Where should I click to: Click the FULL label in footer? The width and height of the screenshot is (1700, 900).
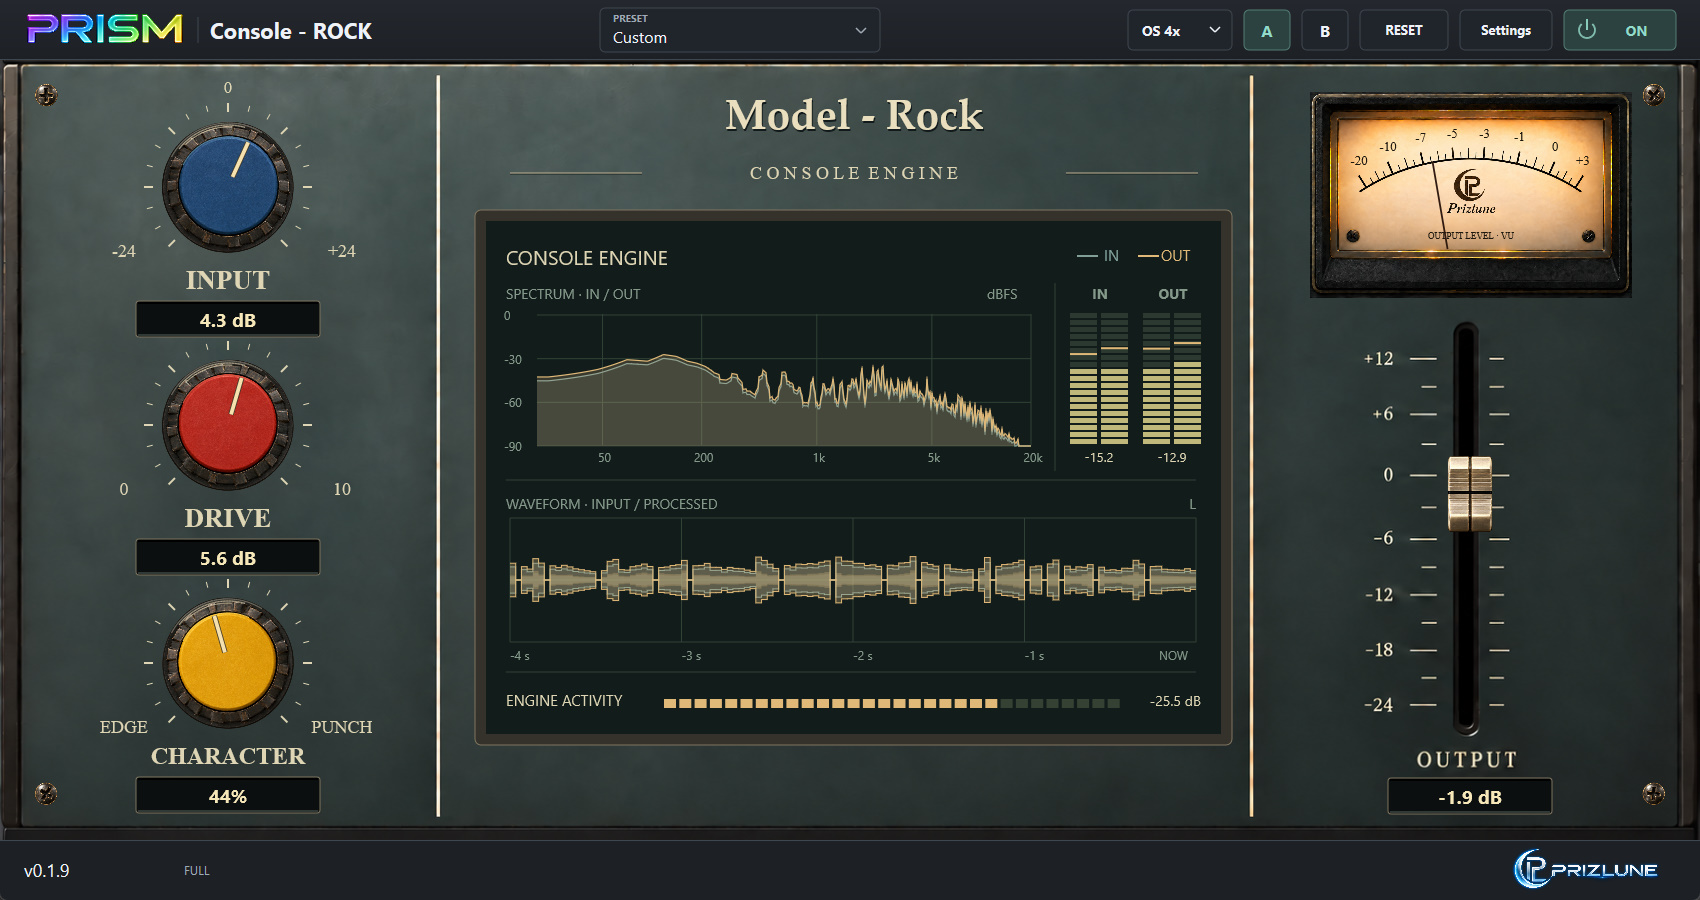pos(197,871)
